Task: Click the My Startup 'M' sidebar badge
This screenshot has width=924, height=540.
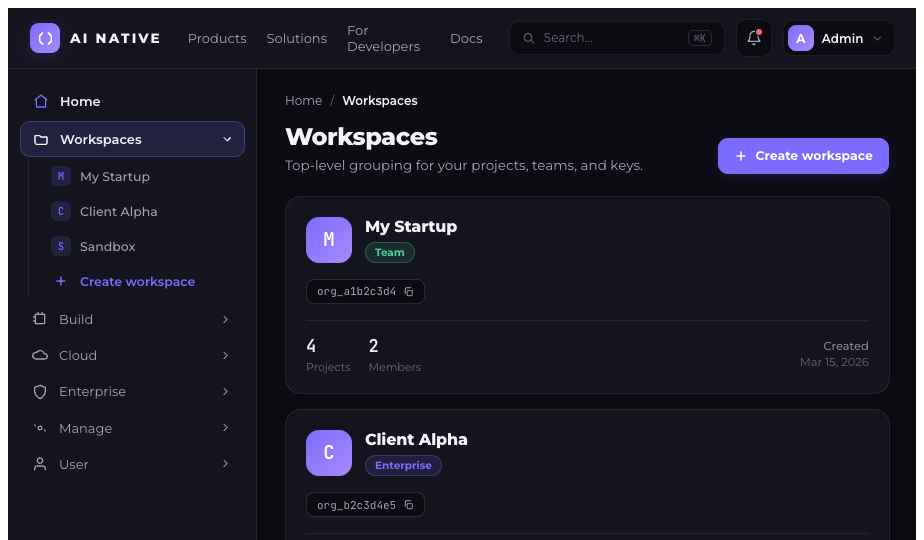Action: click(x=61, y=176)
